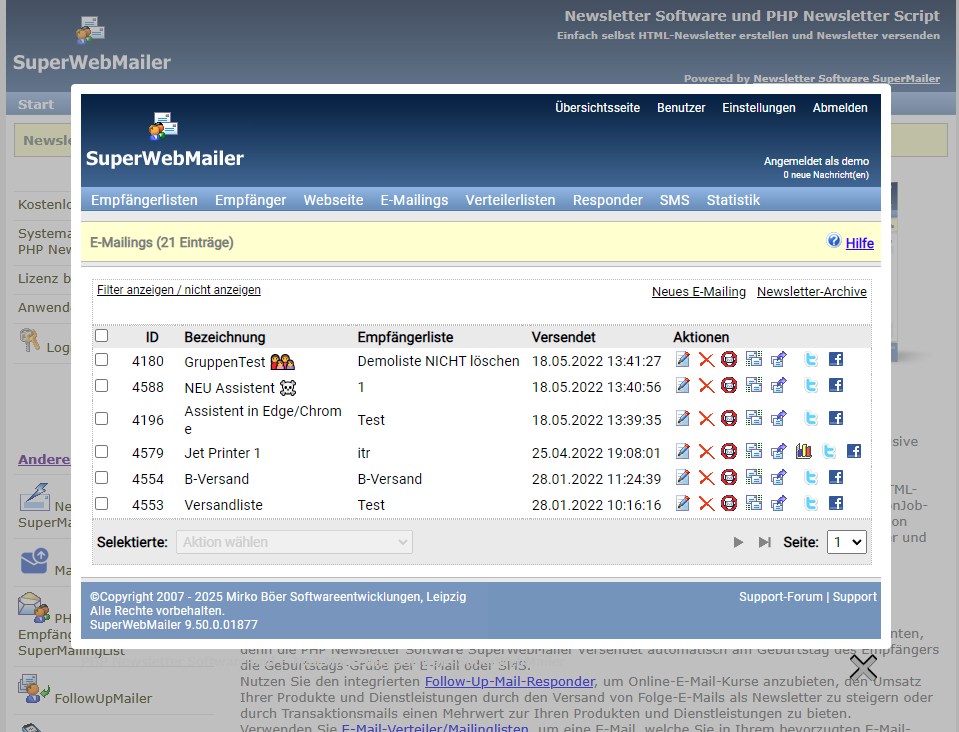Open Twitter icon for GruppenTest mailing

coord(811,360)
